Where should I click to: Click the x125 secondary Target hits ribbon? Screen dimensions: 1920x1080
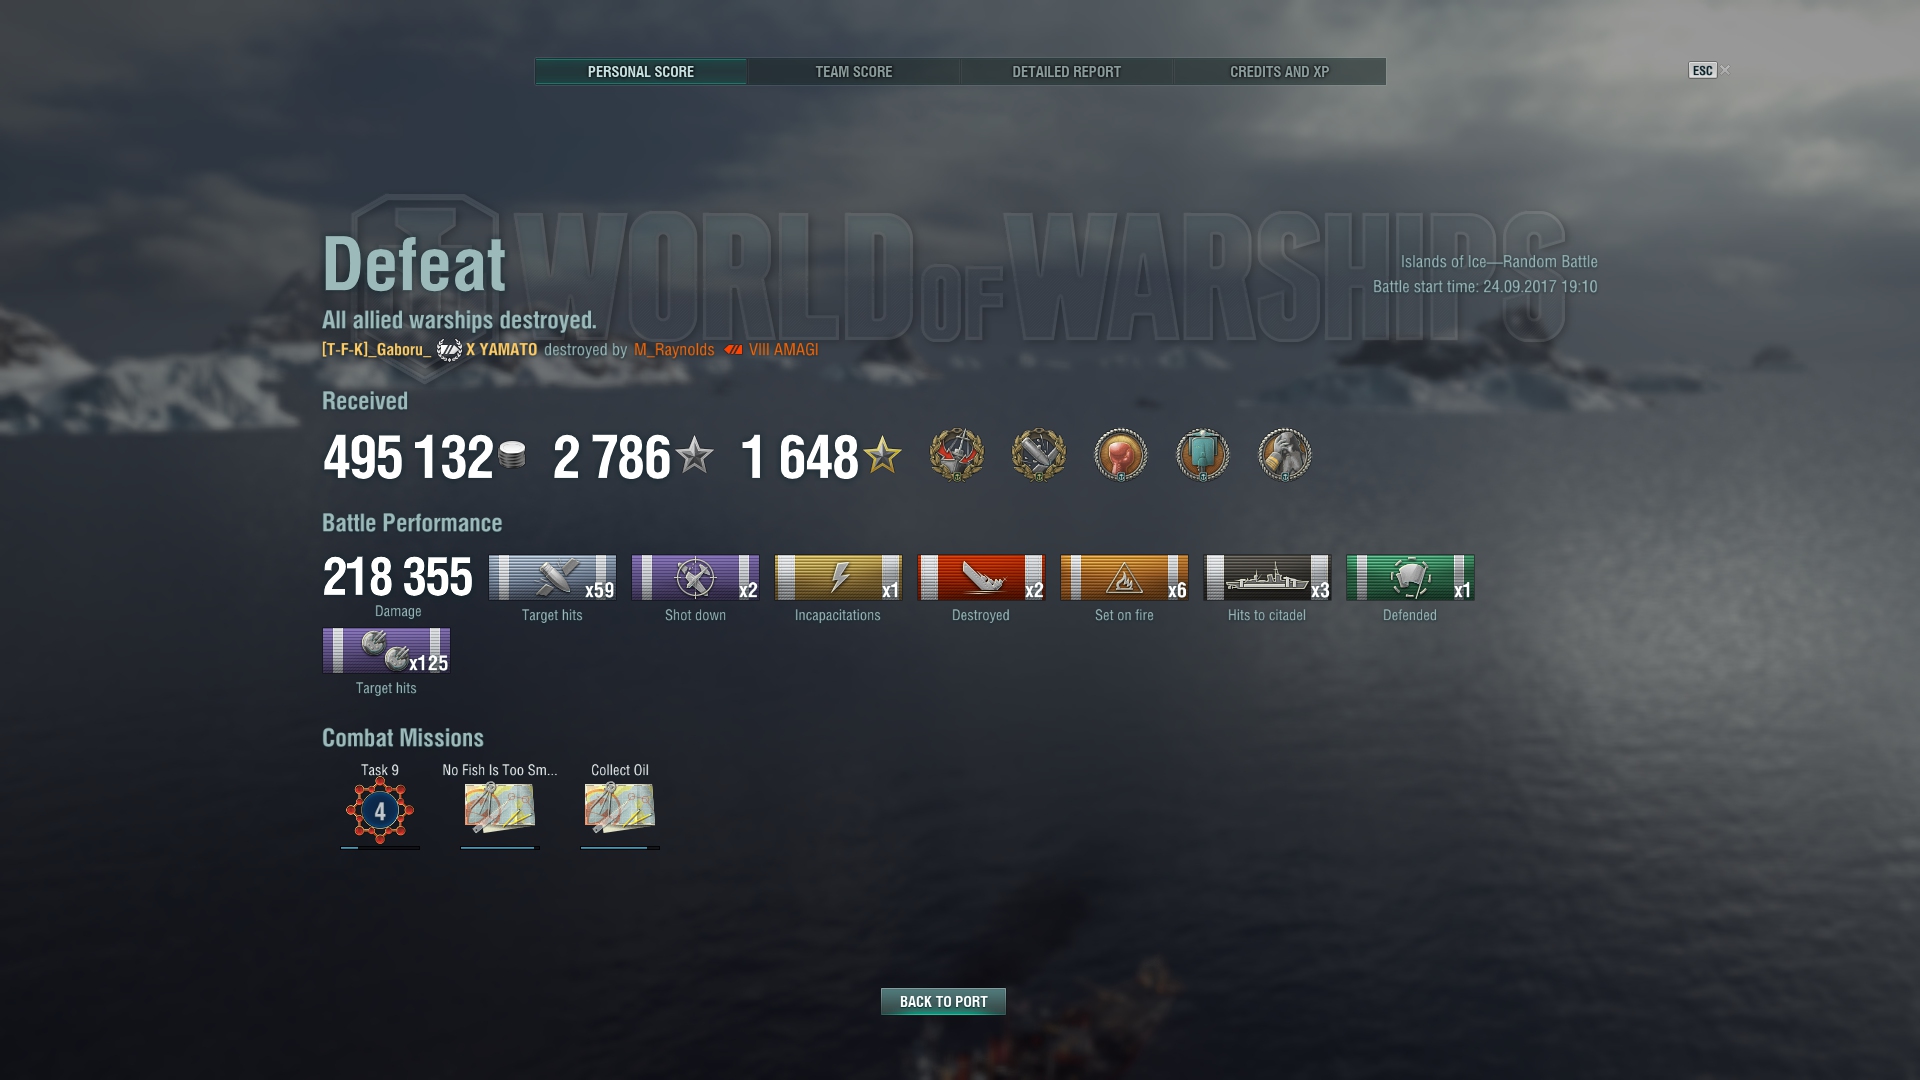[386, 651]
